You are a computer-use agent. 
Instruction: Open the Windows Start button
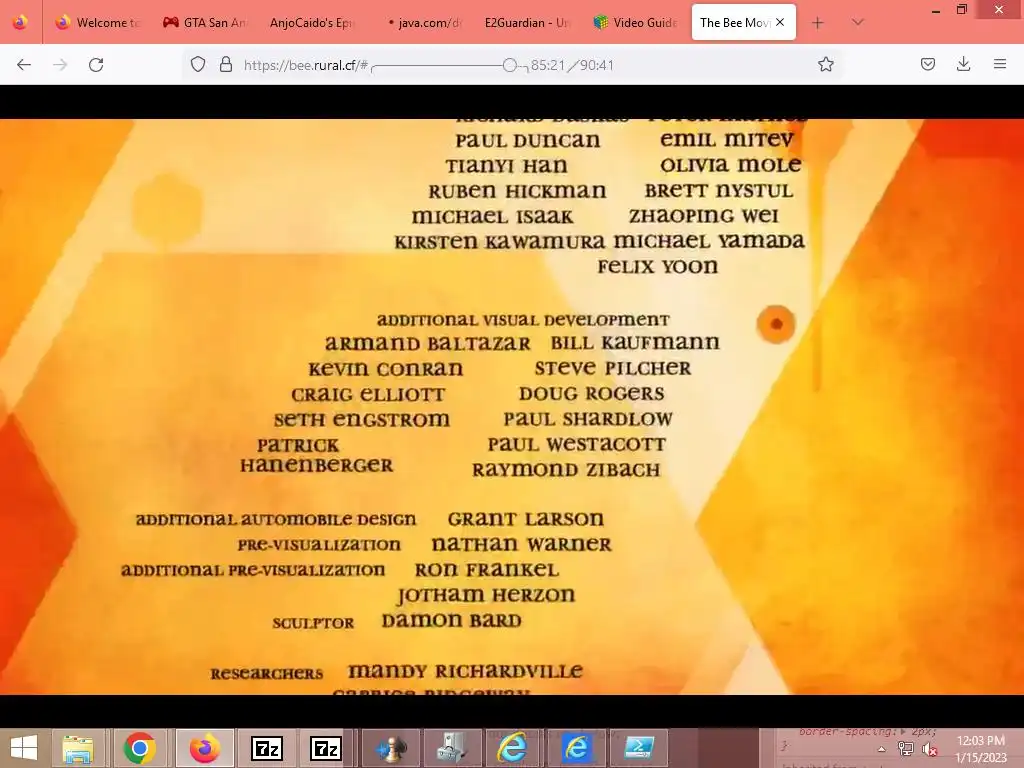tap(24, 748)
